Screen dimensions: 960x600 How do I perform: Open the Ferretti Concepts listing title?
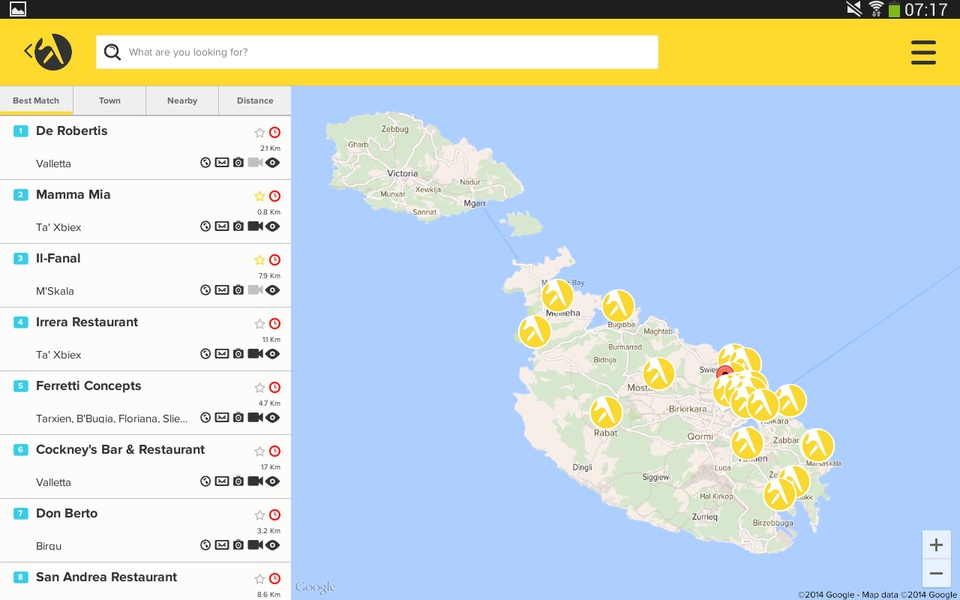[88, 385]
